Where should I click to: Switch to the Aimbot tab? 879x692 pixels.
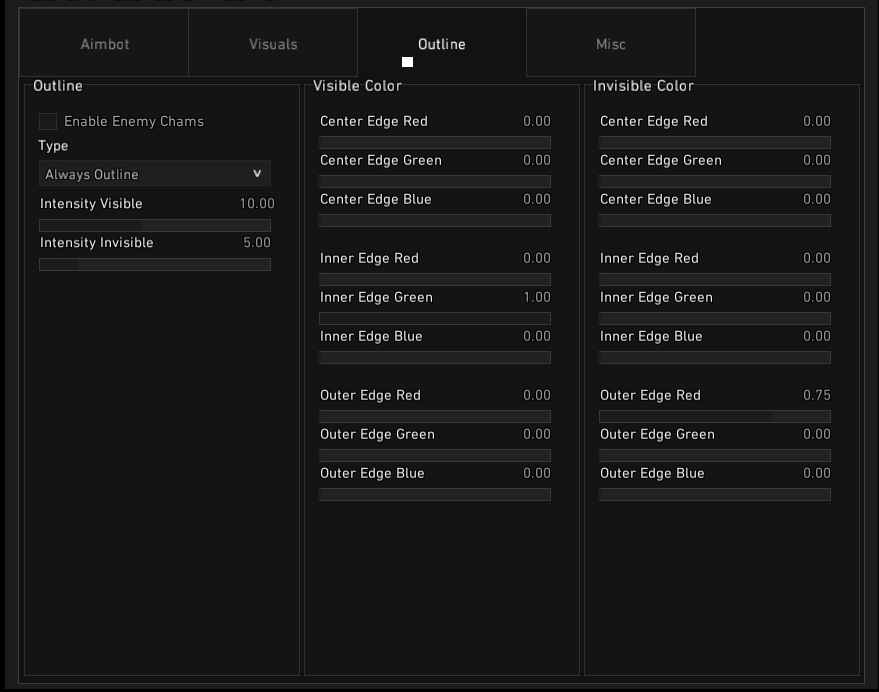click(x=105, y=44)
